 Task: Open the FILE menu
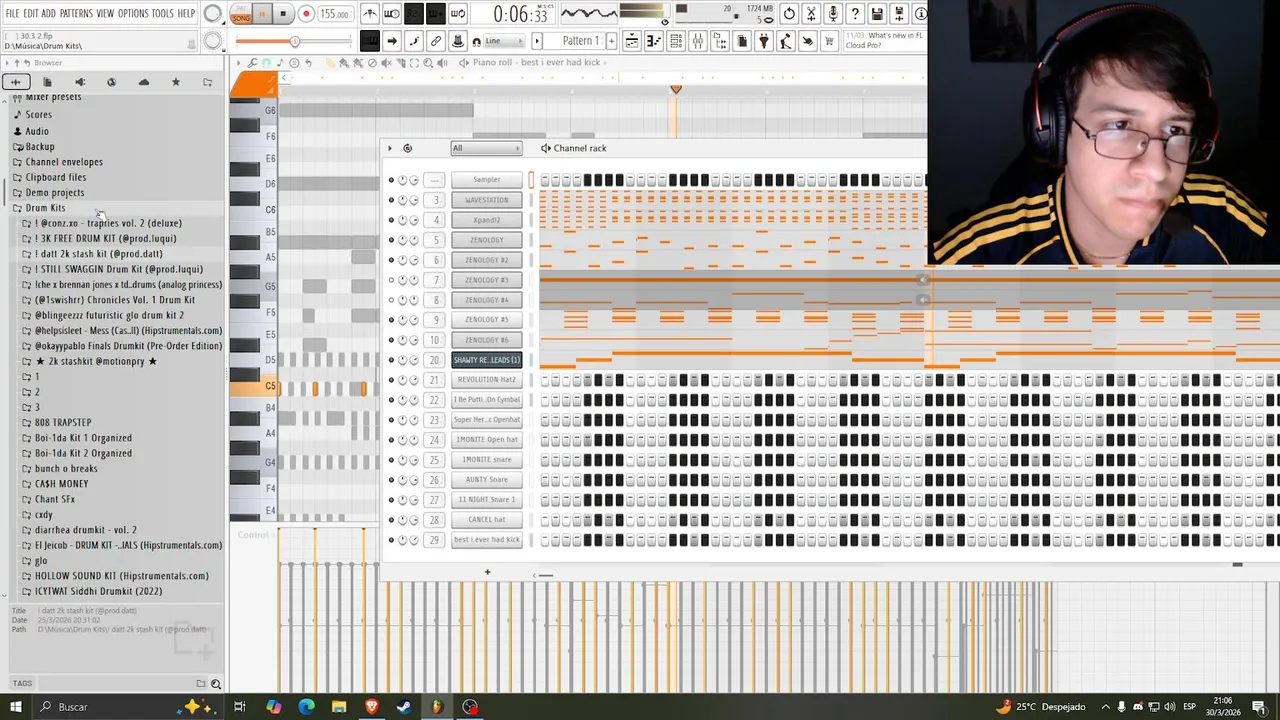[13, 14]
